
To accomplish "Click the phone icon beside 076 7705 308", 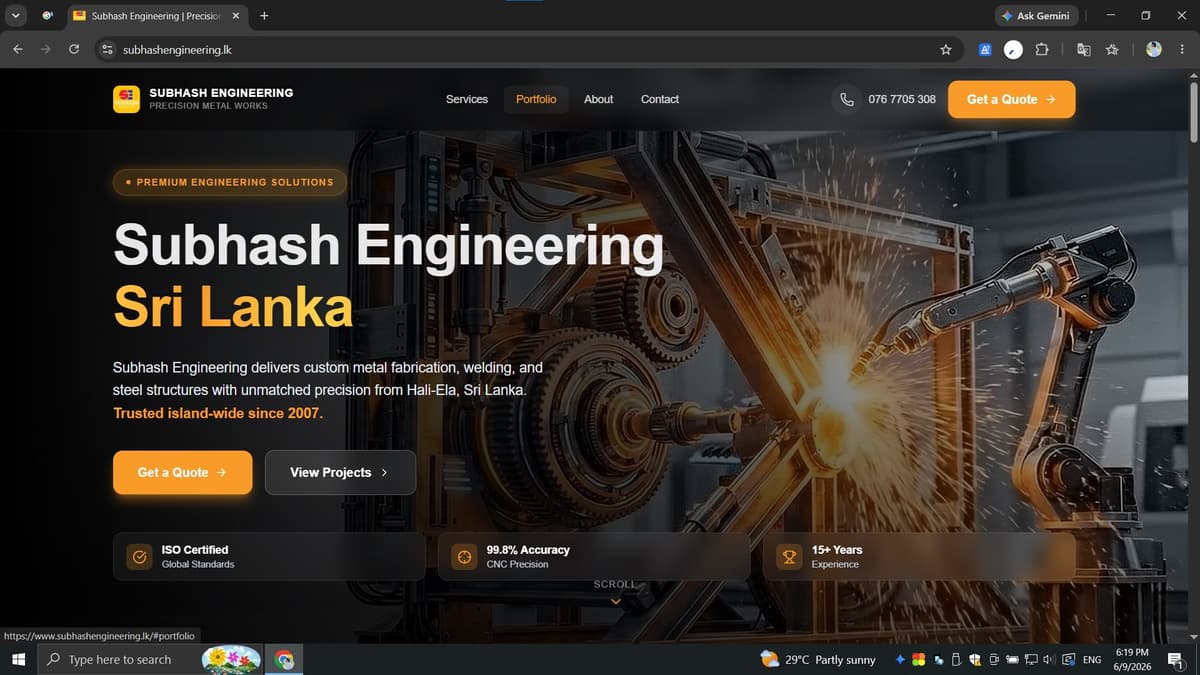I will tap(847, 99).
